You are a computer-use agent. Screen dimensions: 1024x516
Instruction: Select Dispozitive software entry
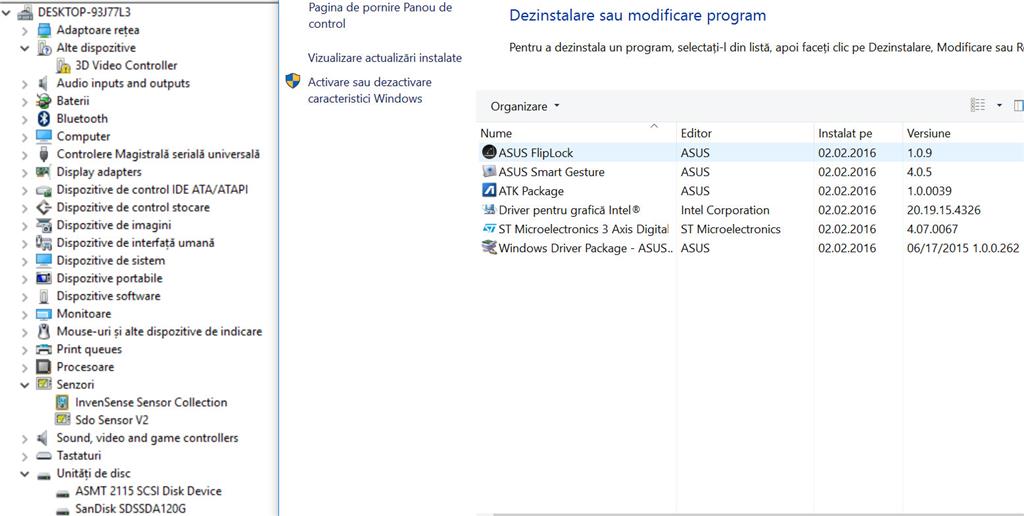[108, 296]
